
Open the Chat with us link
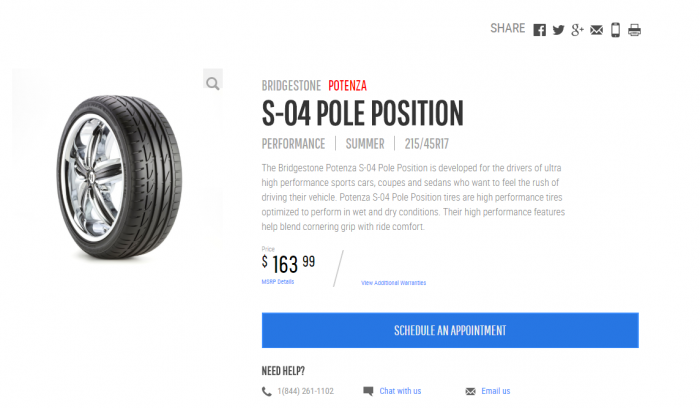pos(400,391)
